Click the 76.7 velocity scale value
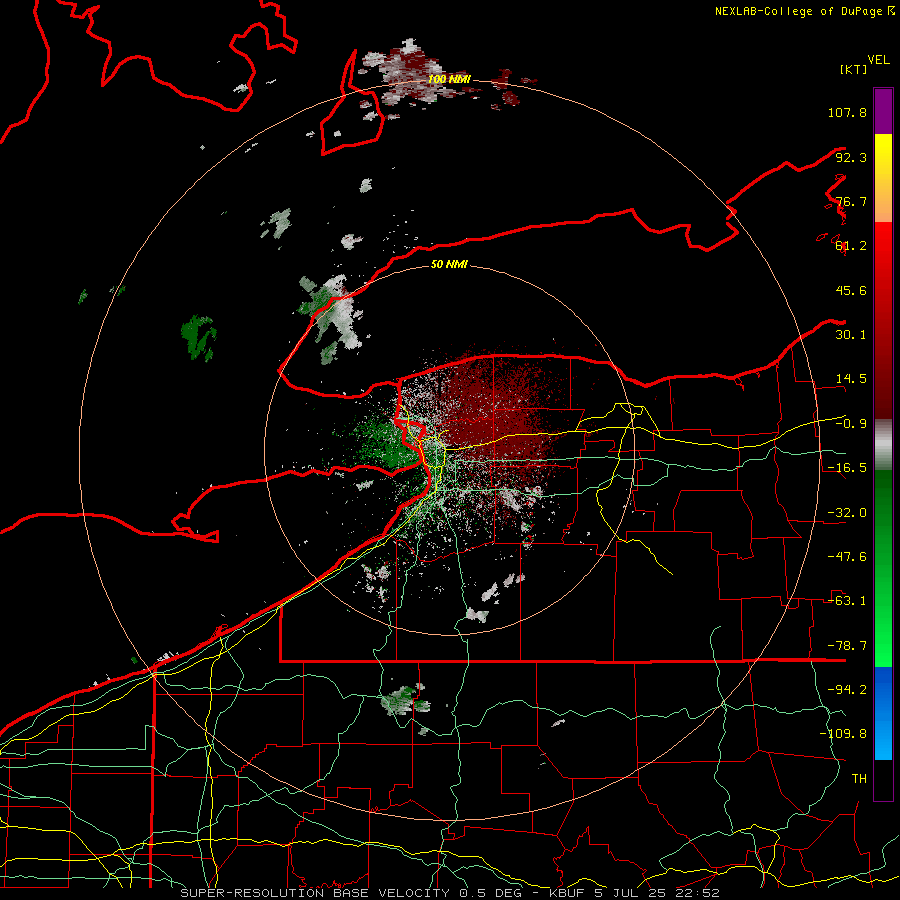The image size is (900, 900). pos(851,201)
